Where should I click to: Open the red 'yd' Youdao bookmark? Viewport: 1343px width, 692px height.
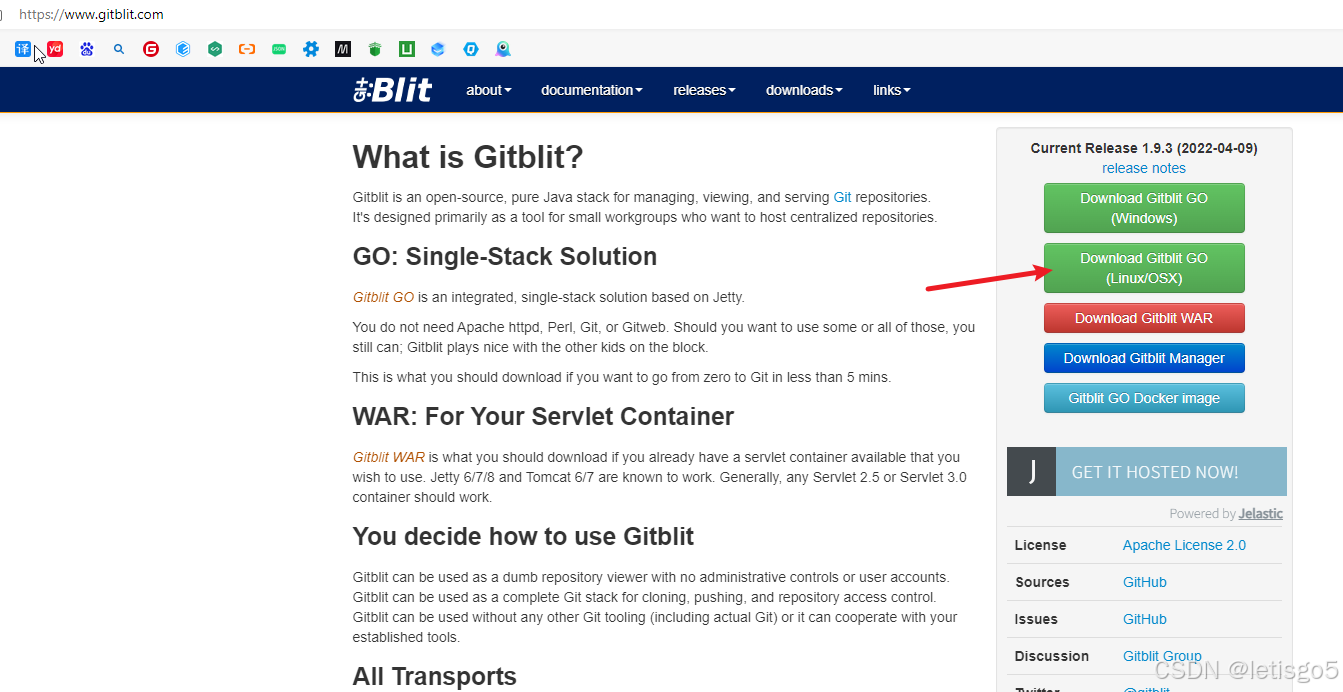tap(55, 49)
